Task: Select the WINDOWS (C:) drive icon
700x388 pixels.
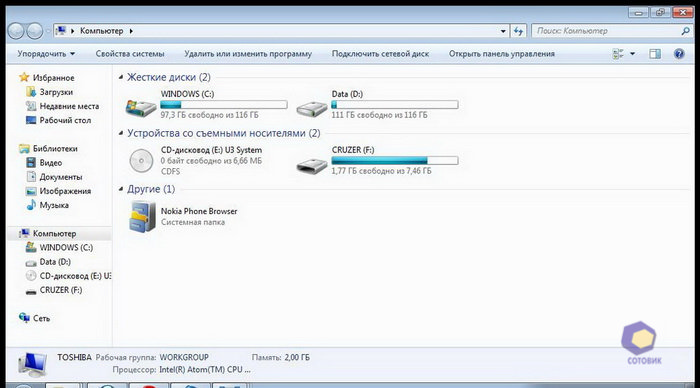Action: [141, 108]
